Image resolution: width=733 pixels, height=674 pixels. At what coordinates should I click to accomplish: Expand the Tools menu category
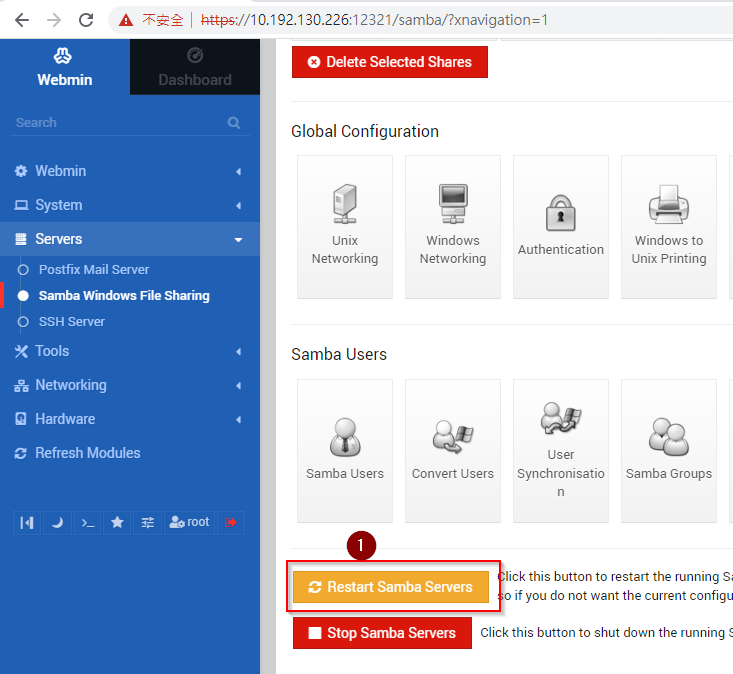[130, 351]
